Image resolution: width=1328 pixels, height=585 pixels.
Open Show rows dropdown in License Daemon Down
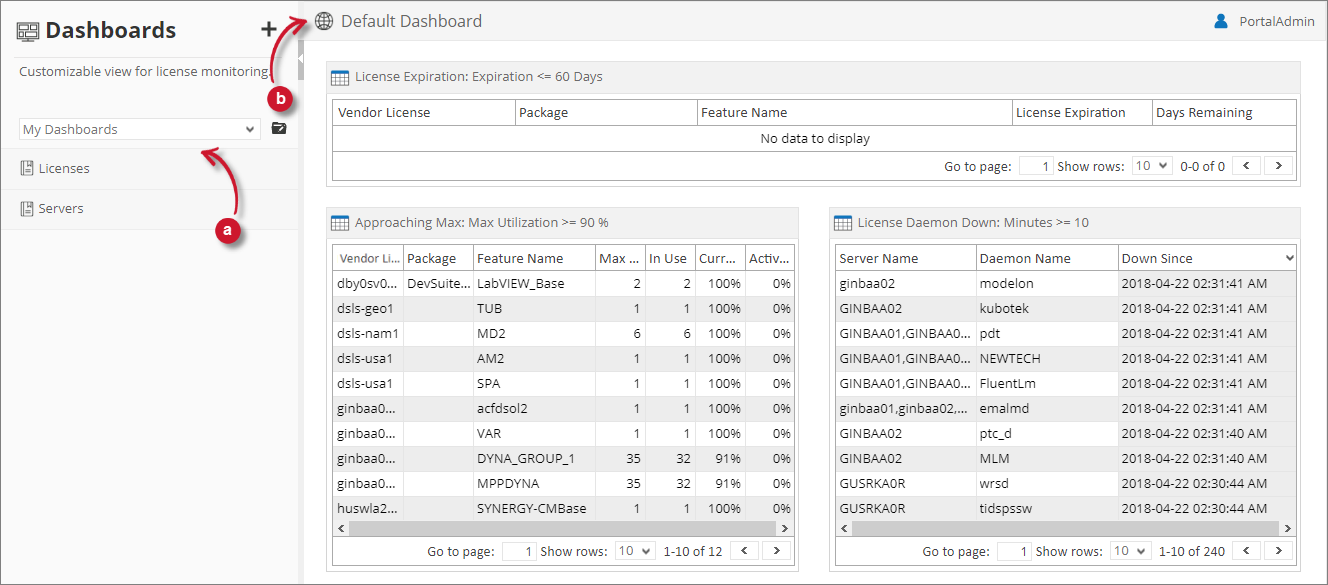(x=1130, y=551)
